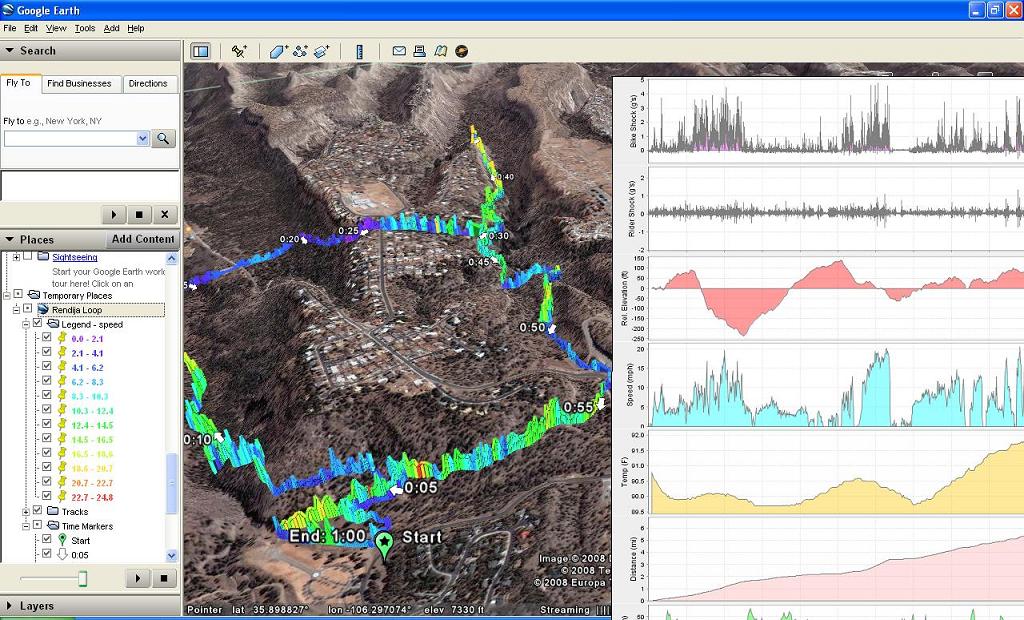The height and width of the screenshot is (620, 1024).
Task: Expand the Sightseeing folder
Action: point(15,256)
